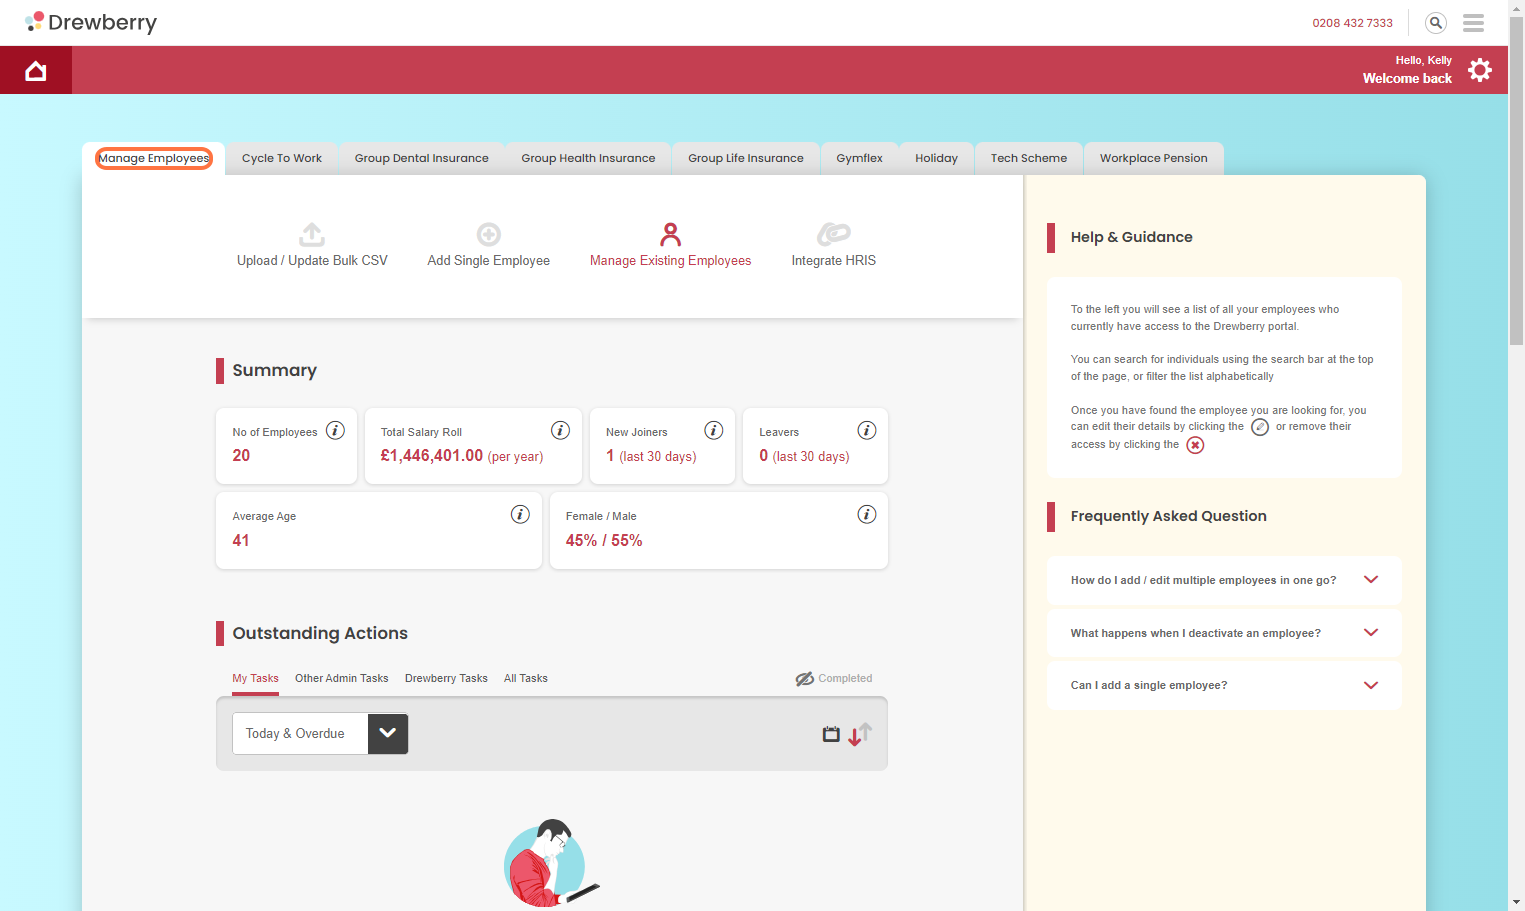Select Other Admin Tasks tab
This screenshot has width=1525, height=911.
(342, 678)
